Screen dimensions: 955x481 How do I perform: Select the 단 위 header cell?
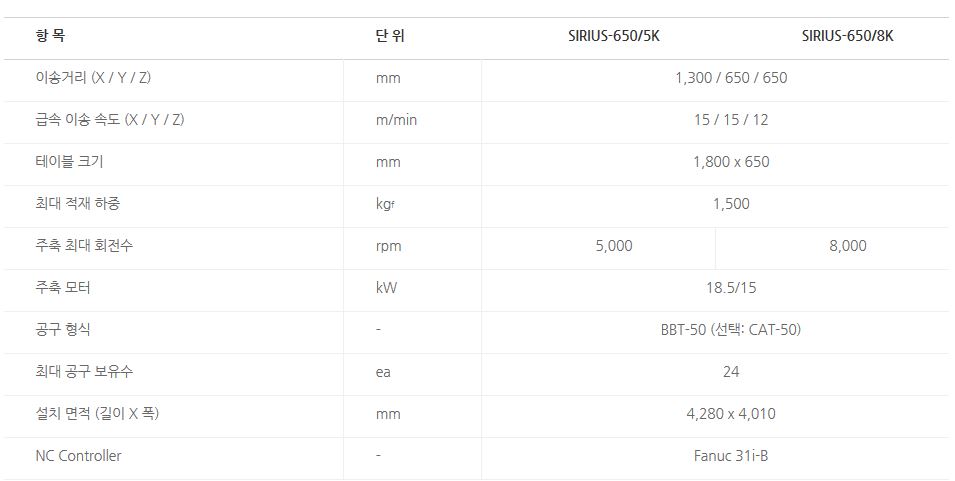click(390, 37)
